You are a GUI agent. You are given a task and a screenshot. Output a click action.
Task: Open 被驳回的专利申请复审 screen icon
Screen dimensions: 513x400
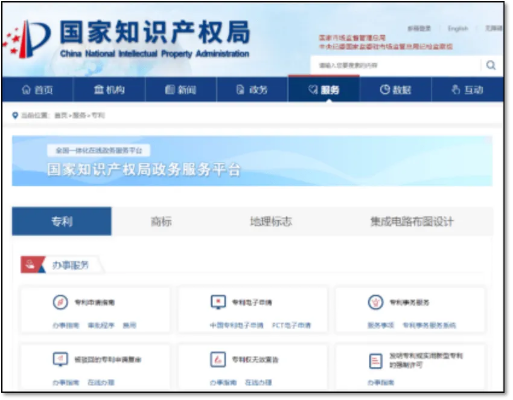coord(60,359)
